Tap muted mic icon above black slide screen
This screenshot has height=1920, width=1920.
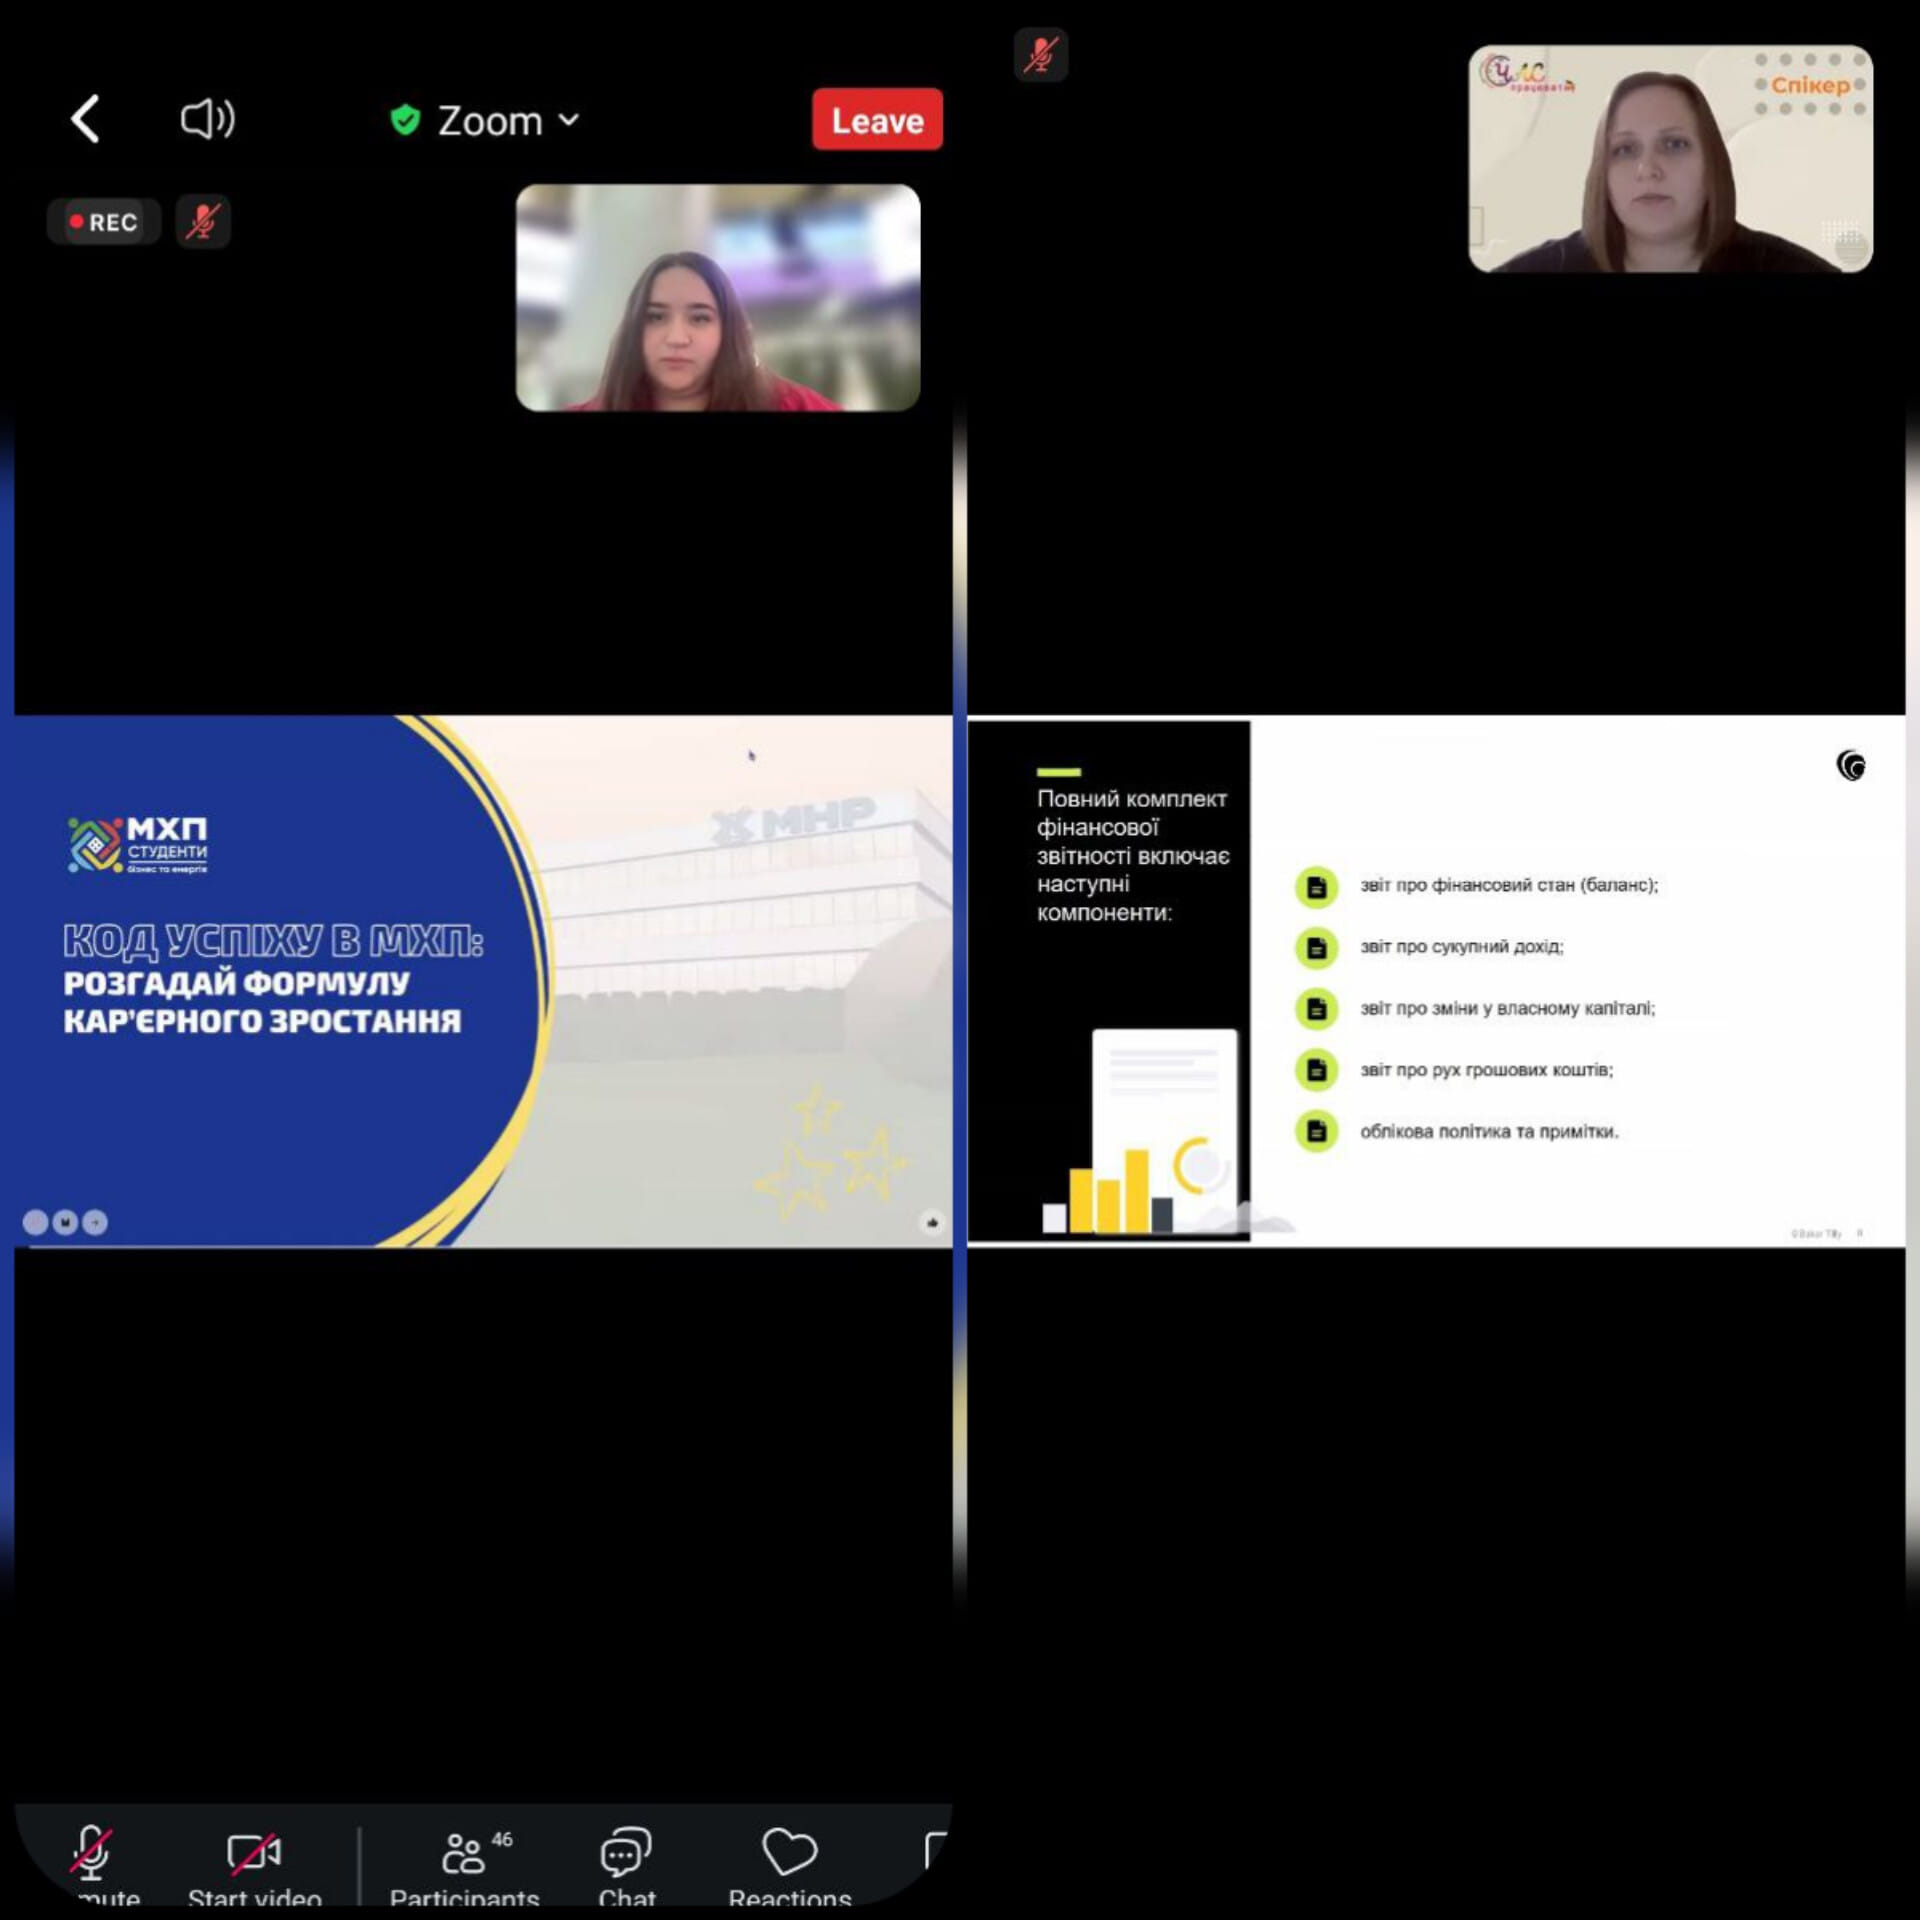tap(1041, 54)
